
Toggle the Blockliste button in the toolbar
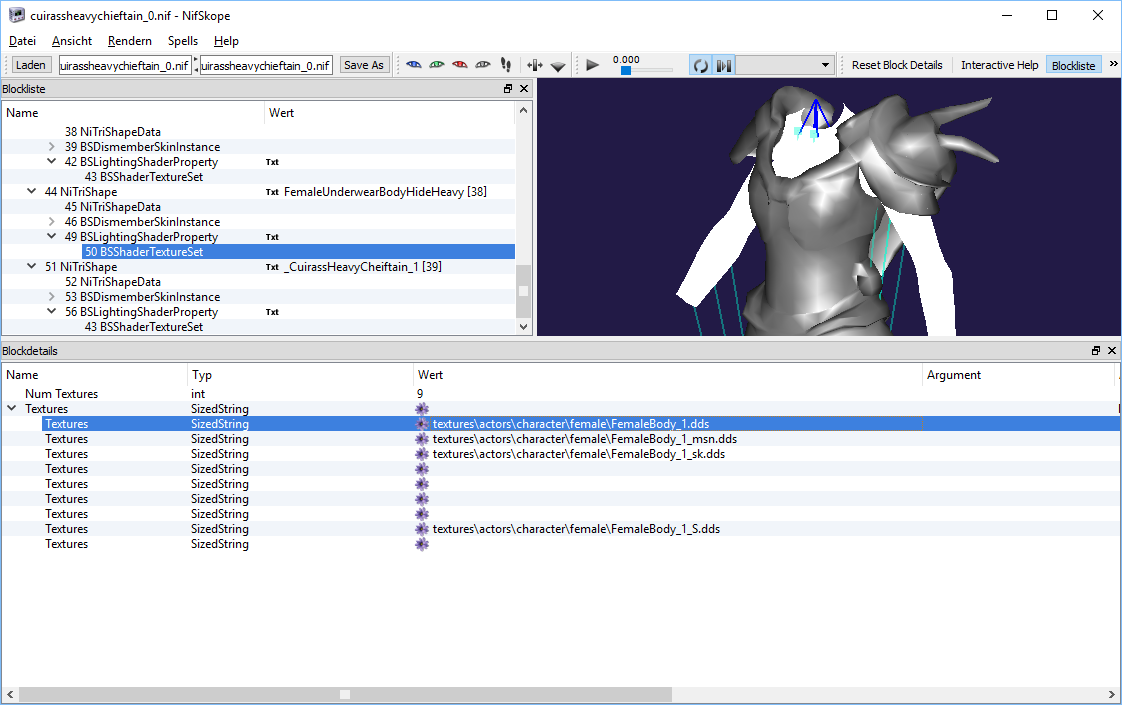click(1072, 64)
